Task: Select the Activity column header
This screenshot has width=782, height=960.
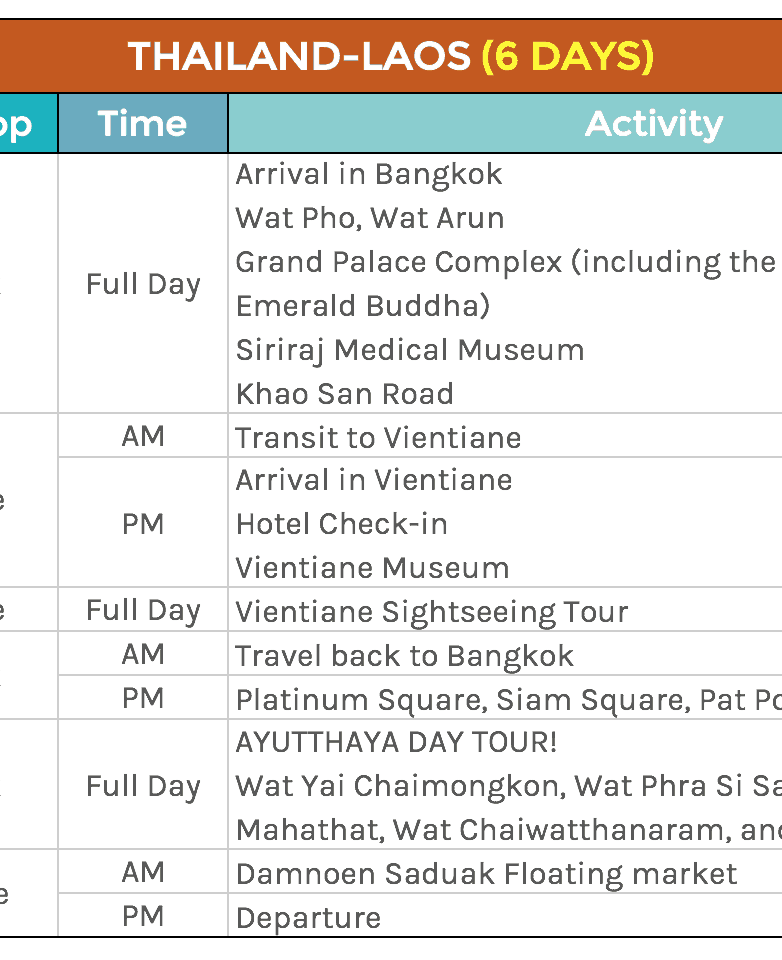Action: pyautogui.click(x=653, y=124)
